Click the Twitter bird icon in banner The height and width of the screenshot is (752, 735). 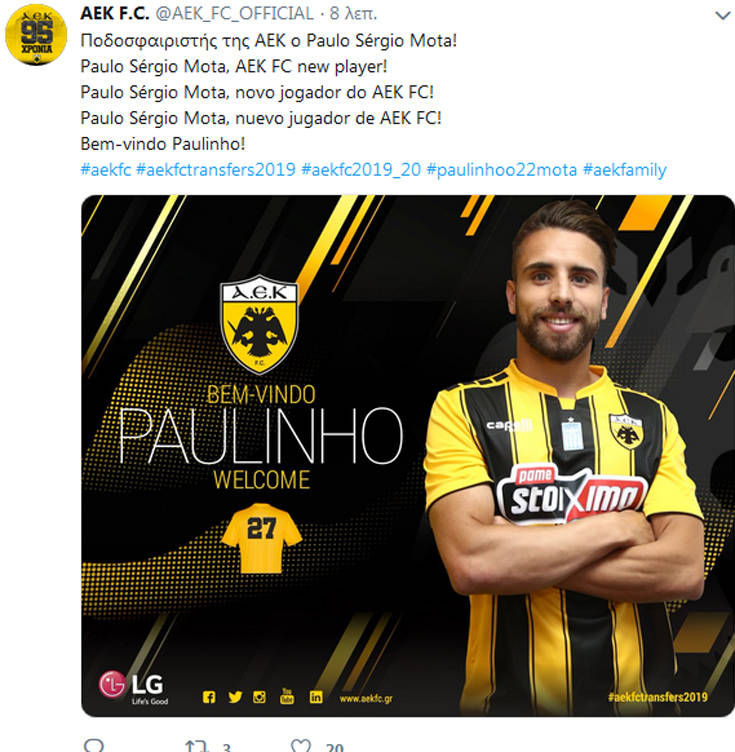[x=235, y=697]
